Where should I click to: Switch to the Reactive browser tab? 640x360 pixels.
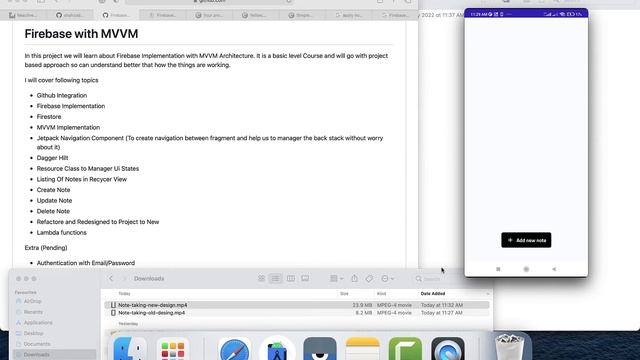click(23, 15)
